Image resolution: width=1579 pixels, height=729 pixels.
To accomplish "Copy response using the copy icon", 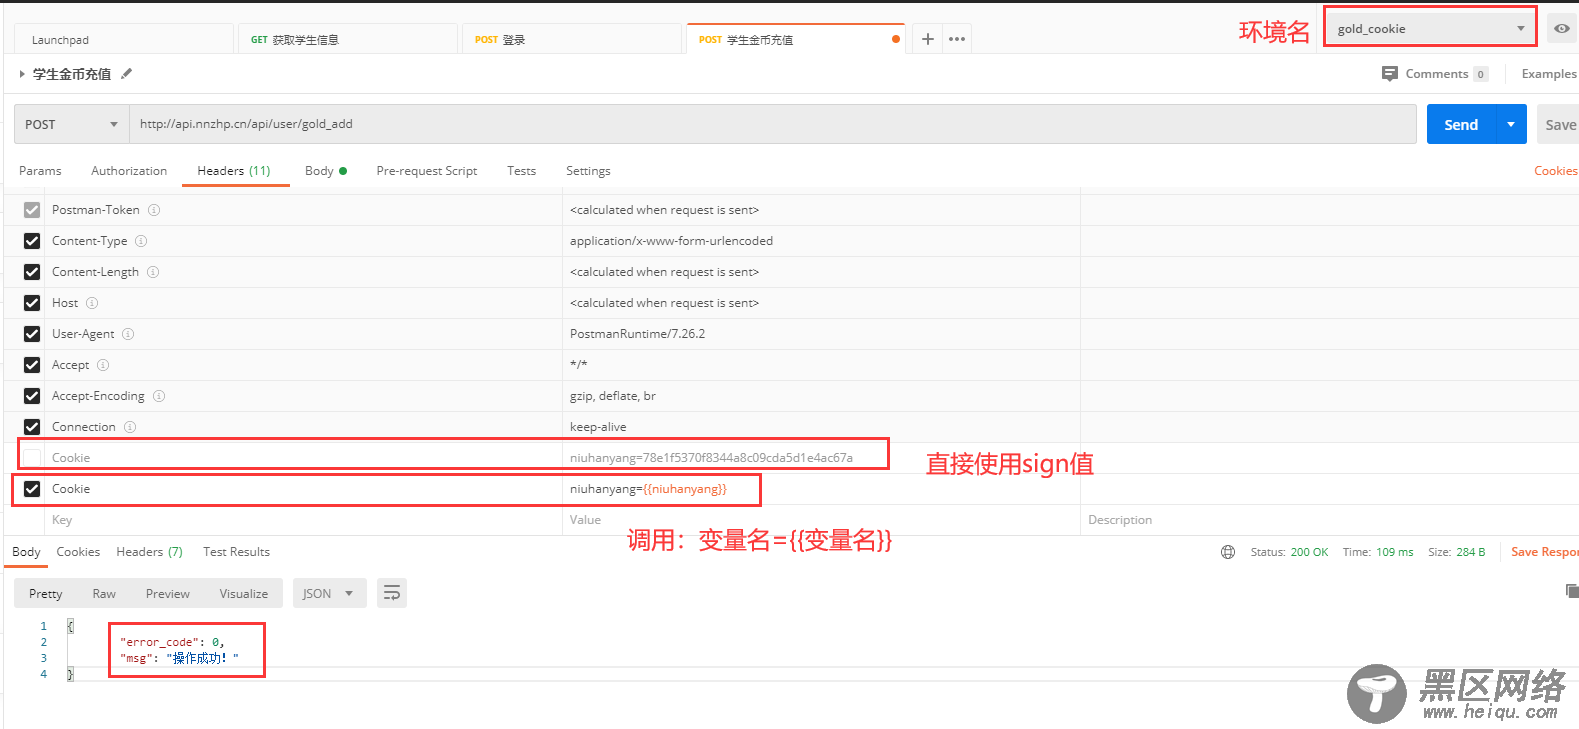I will 1572,591.
